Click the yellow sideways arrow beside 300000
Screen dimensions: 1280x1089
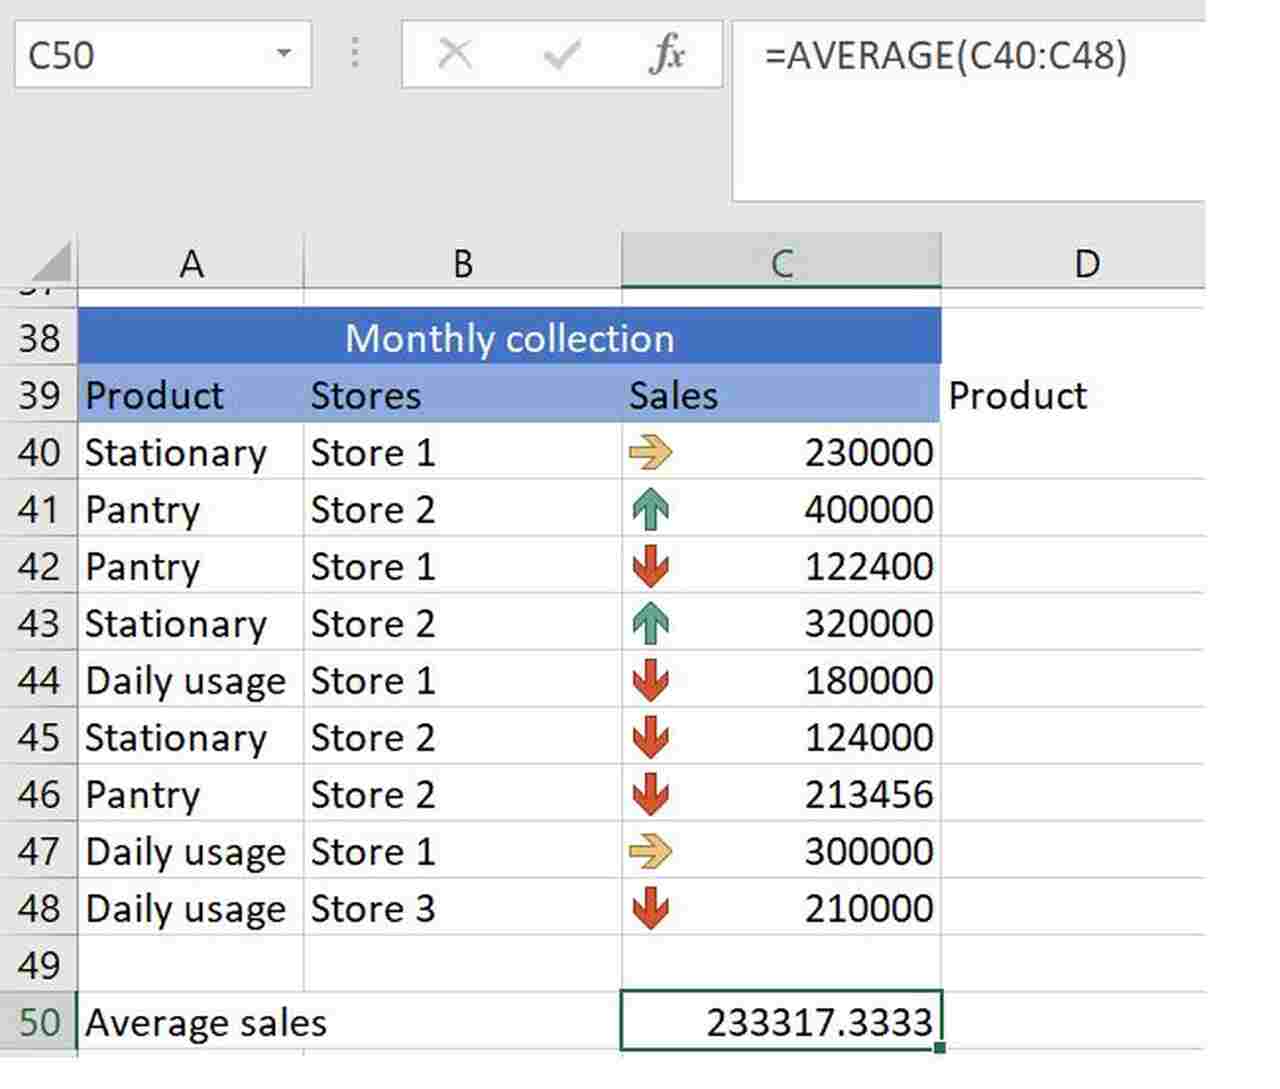(x=652, y=851)
